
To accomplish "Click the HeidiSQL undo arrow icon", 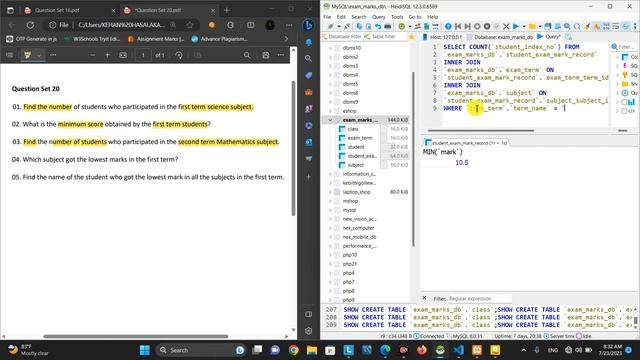I will pyautogui.click(x=378, y=27).
